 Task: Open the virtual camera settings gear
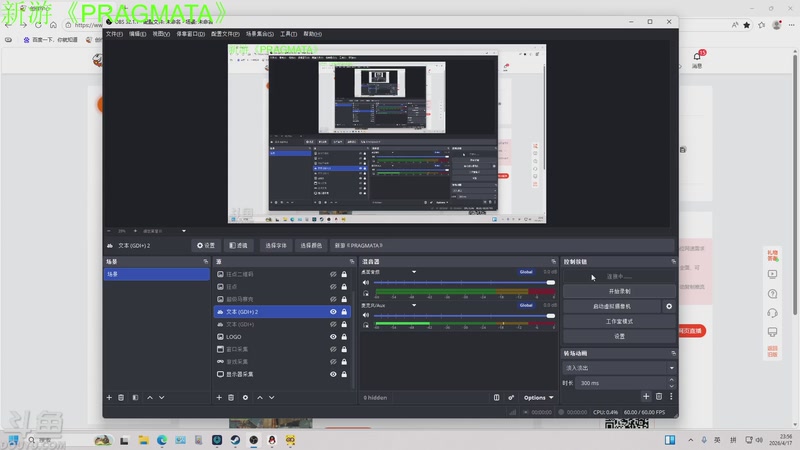pyautogui.click(x=669, y=306)
